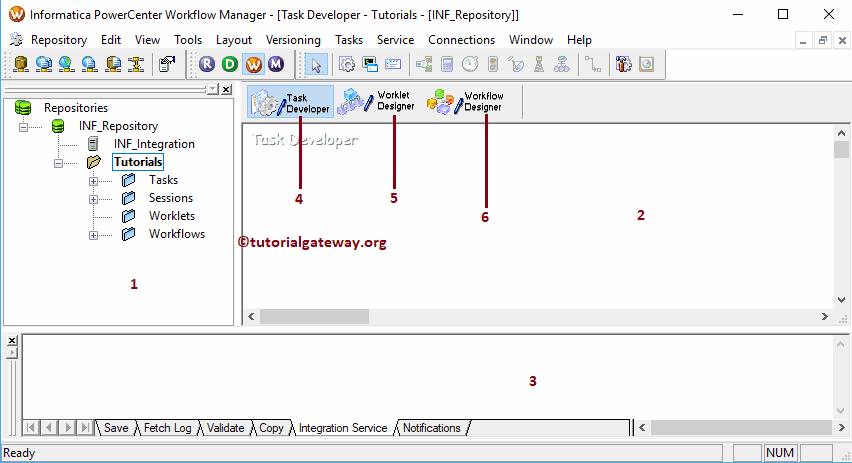Select the pointer arrow tool
Viewport: 852px width, 463px height.
click(x=316, y=65)
